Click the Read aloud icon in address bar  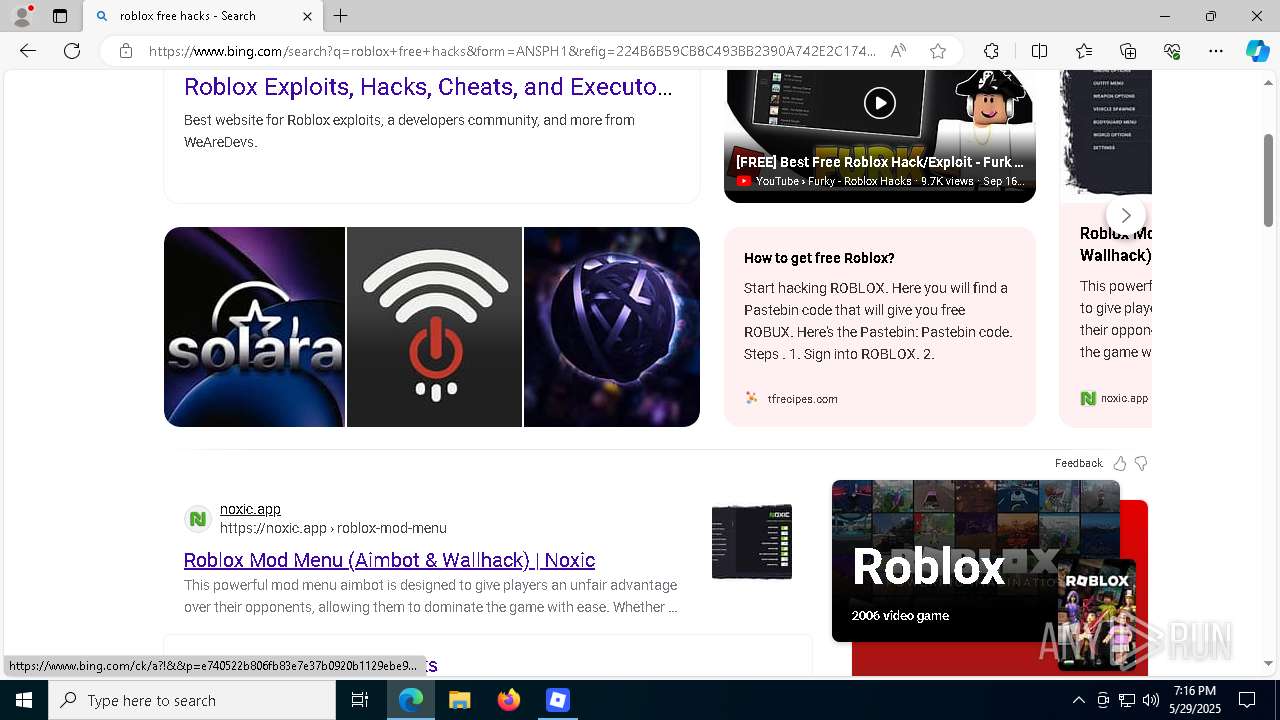(898, 51)
